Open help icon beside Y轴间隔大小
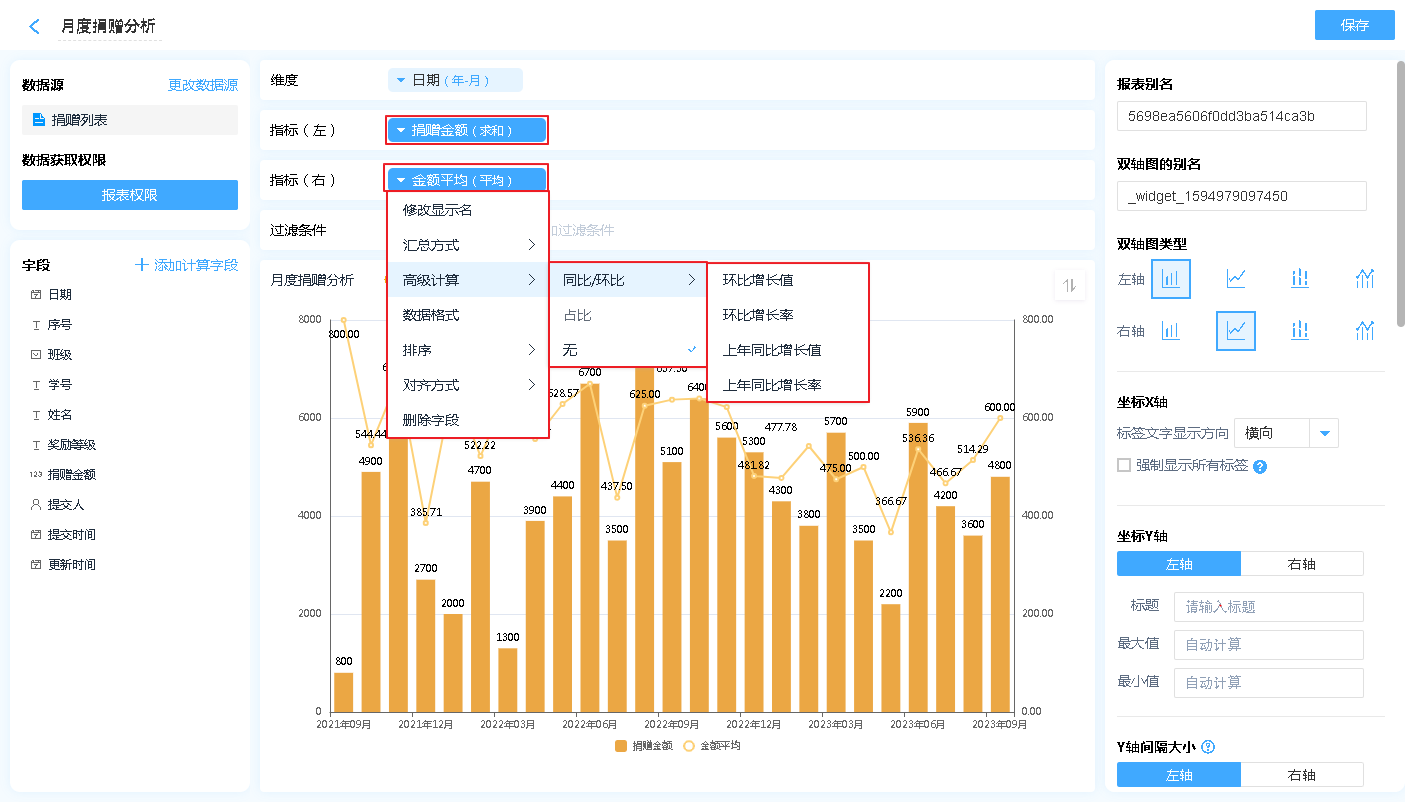 coord(1208,747)
